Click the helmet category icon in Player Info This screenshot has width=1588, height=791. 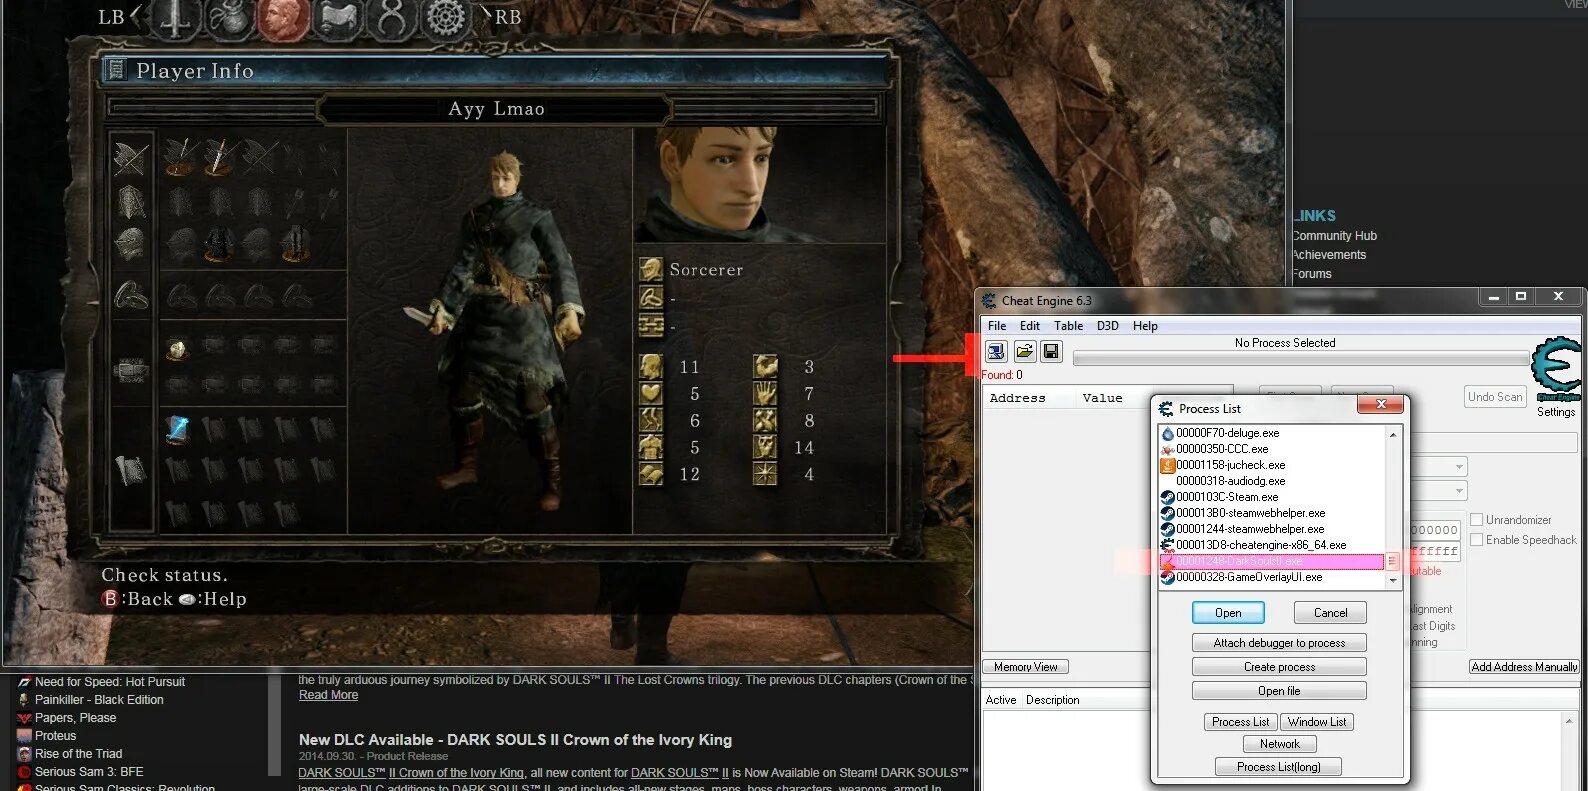pos(131,243)
